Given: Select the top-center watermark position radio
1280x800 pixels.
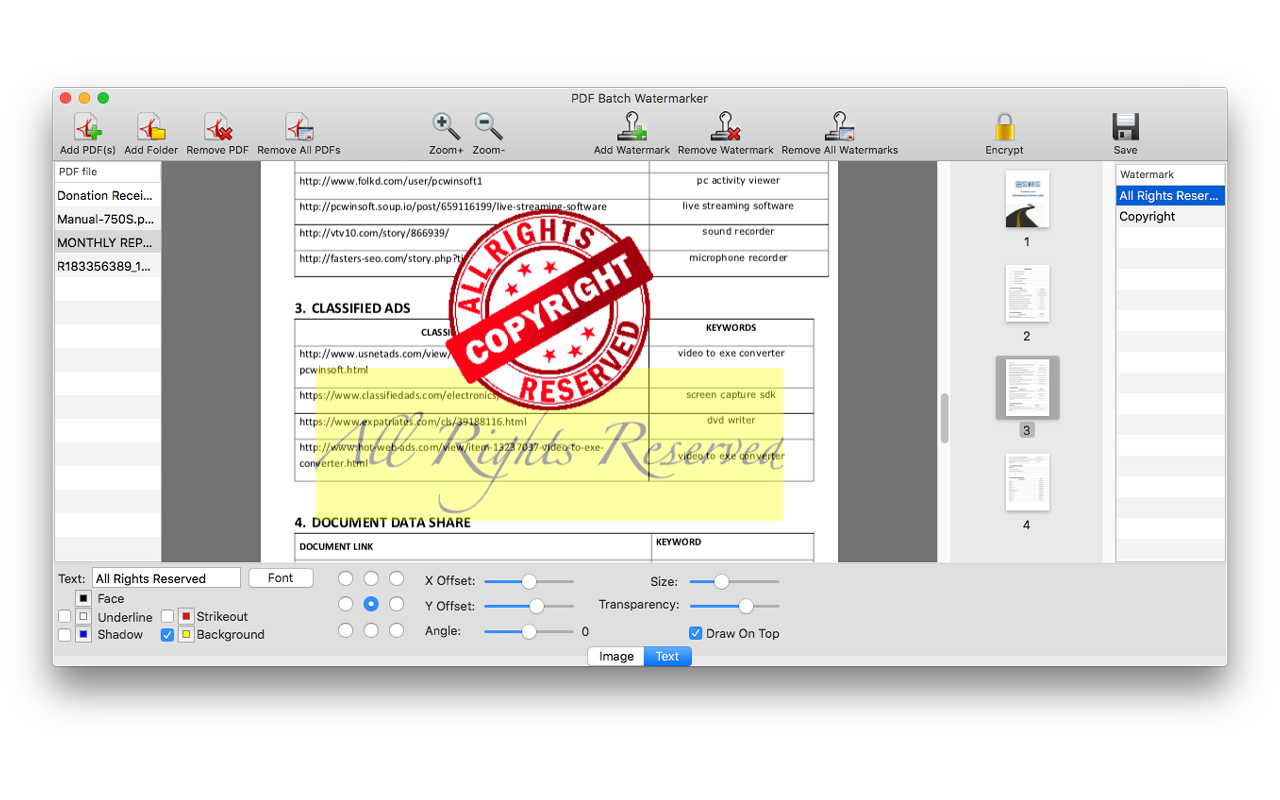Looking at the screenshot, I should tap(371, 578).
